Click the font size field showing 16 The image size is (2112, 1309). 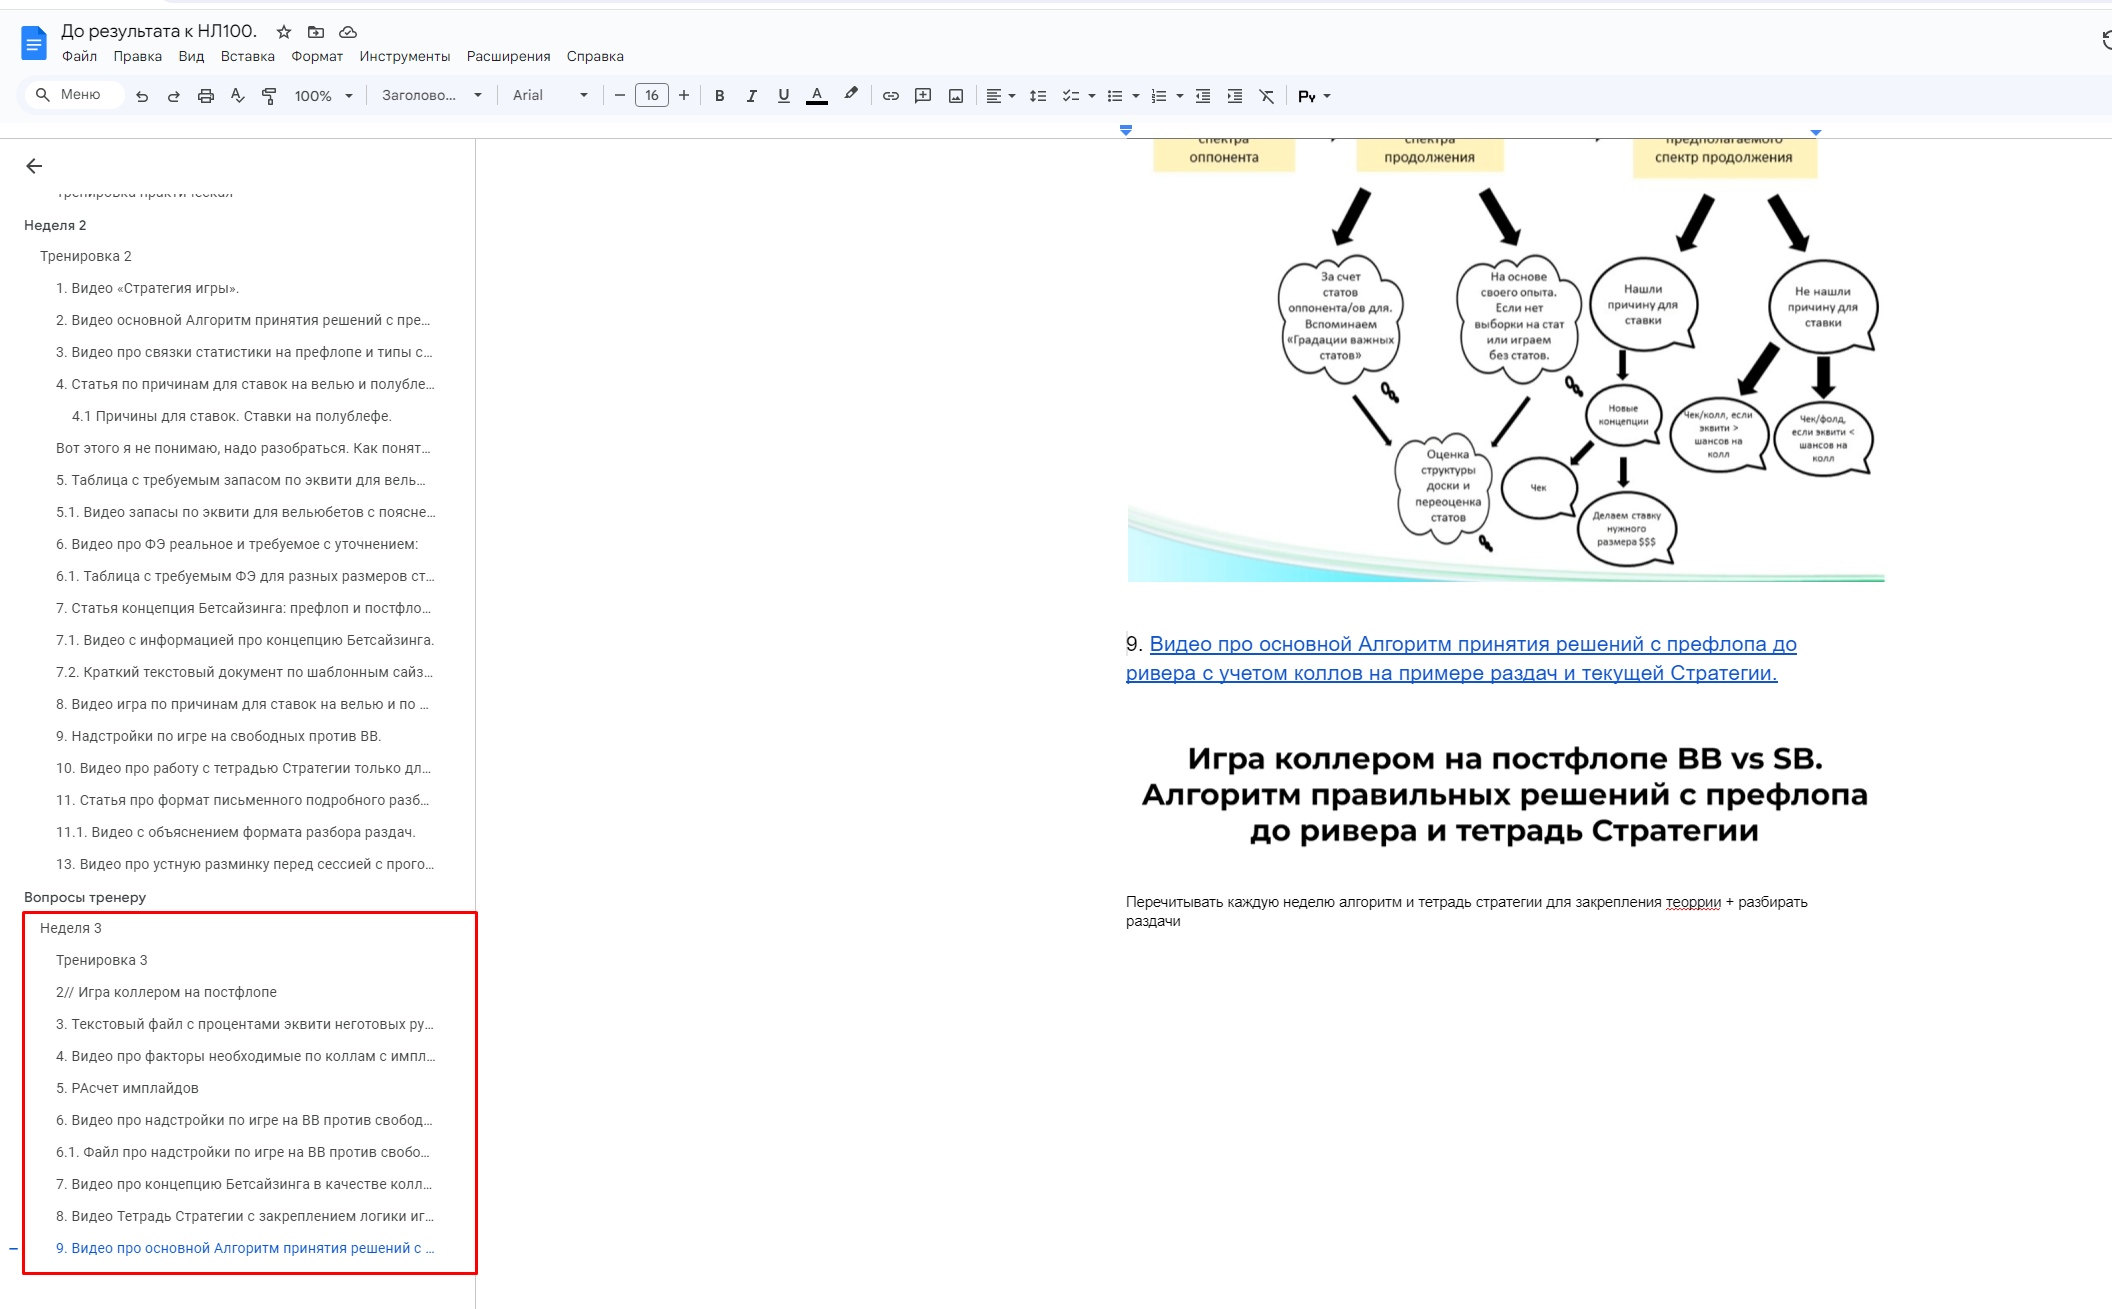coord(652,95)
